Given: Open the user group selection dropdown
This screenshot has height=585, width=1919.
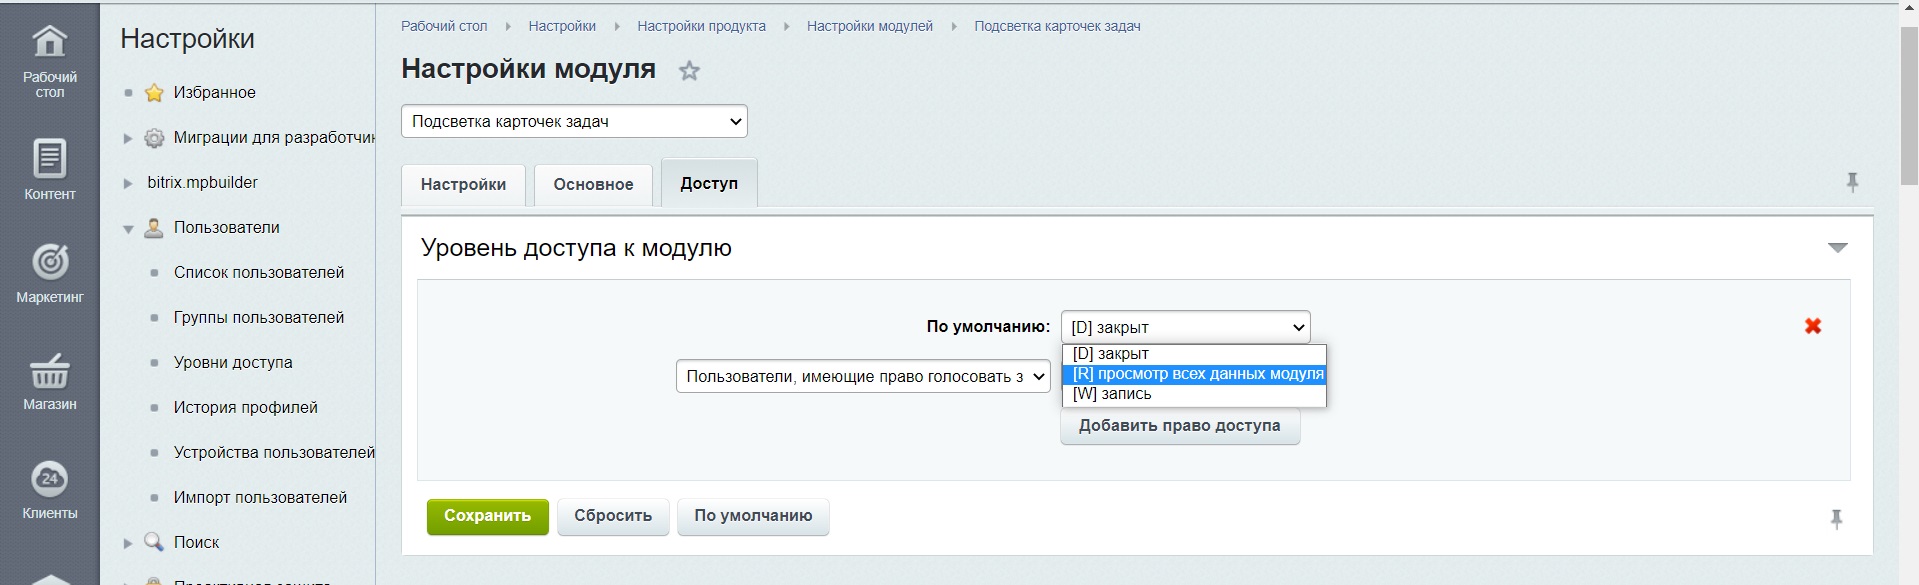Looking at the screenshot, I should pyautogui.click(x=863, y=377).
